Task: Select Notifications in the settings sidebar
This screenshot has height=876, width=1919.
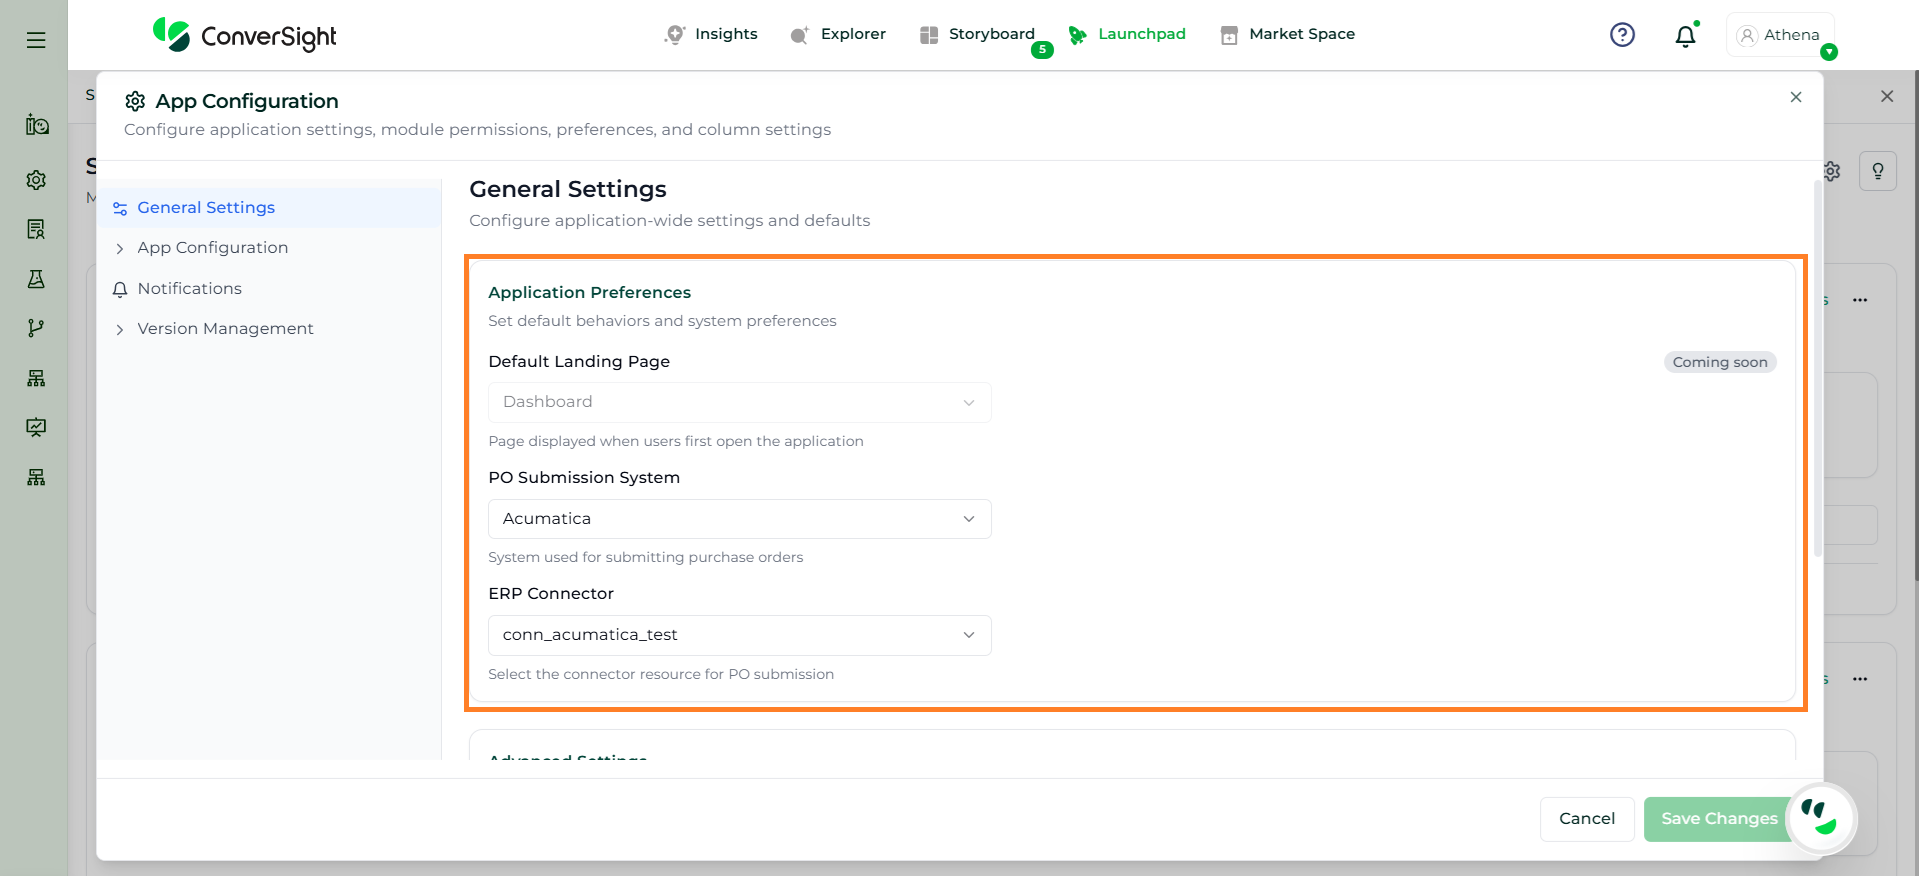Action: 189,289
